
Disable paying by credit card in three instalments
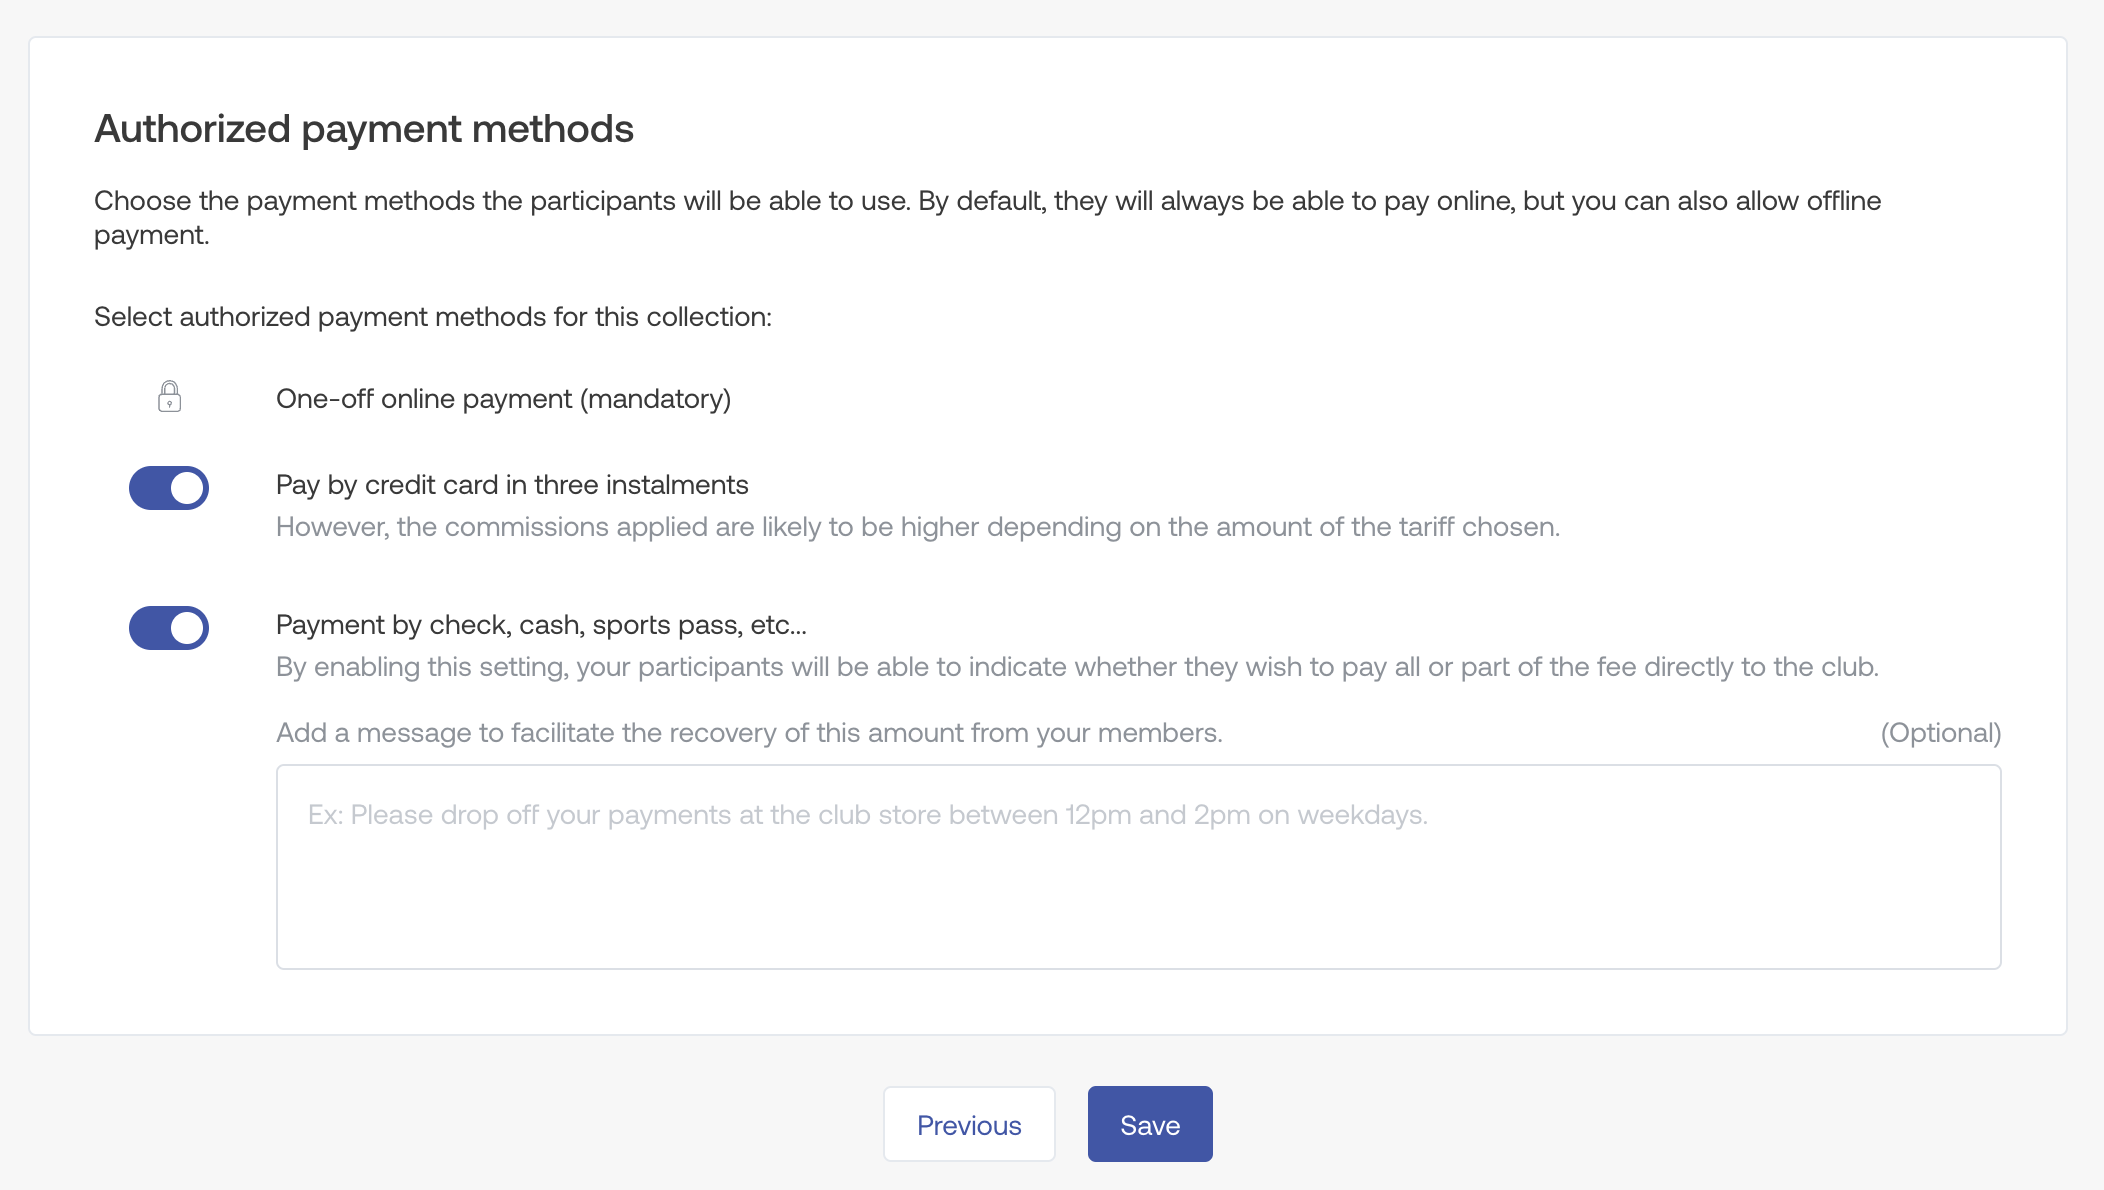pyautogui.click(x=169, y=488)
